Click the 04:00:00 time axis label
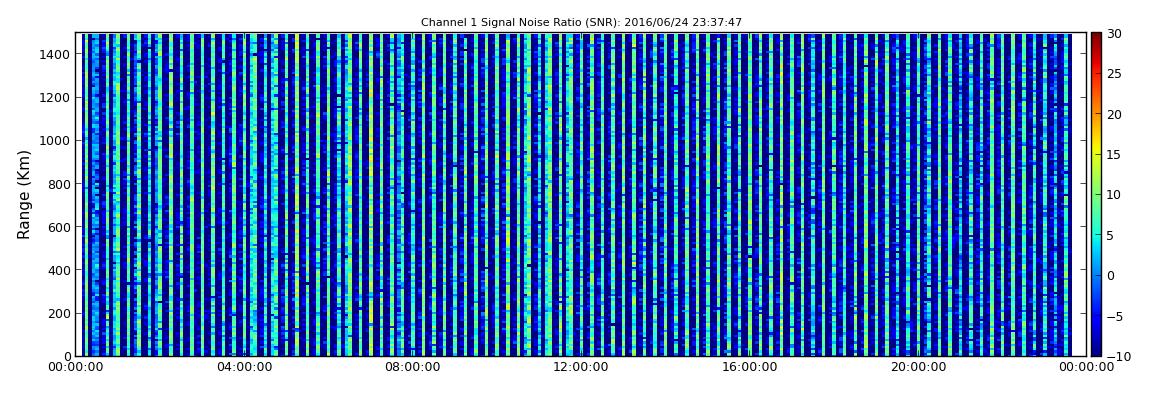Image resolution: width=1150 pixels, height=407 pixels. (244, 367)
